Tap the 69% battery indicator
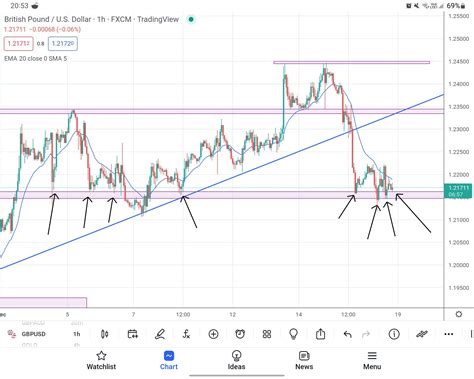Screen dimensions: 474x379 pyautogui.click(x=456, y=6)
